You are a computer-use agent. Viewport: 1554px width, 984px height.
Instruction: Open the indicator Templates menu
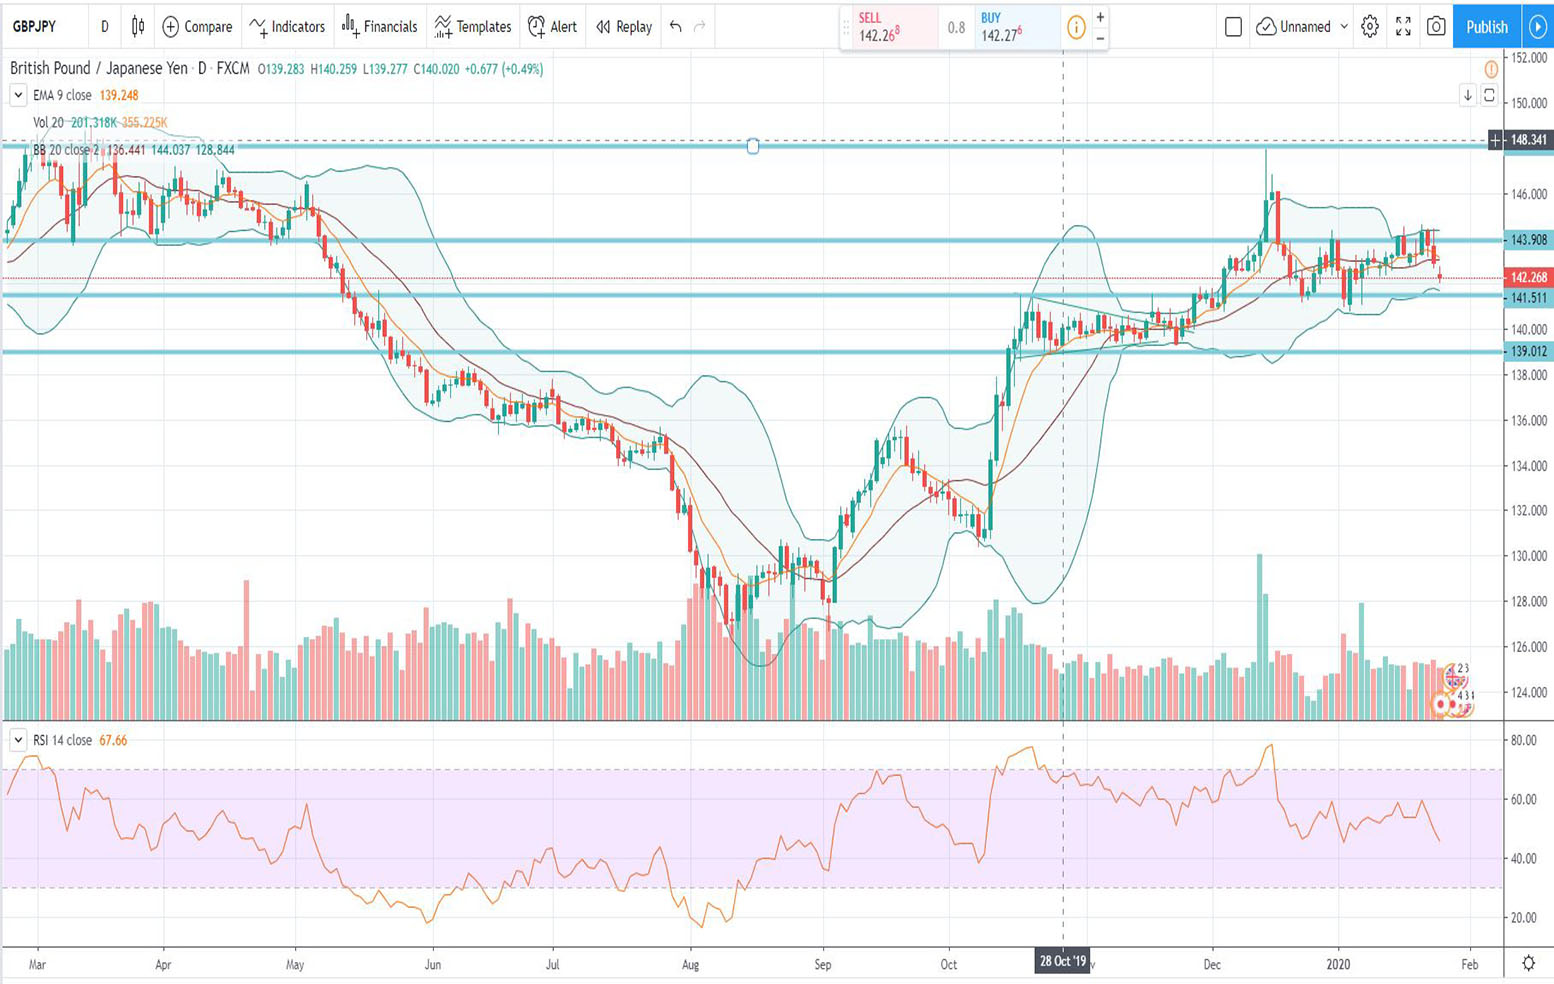472,27
